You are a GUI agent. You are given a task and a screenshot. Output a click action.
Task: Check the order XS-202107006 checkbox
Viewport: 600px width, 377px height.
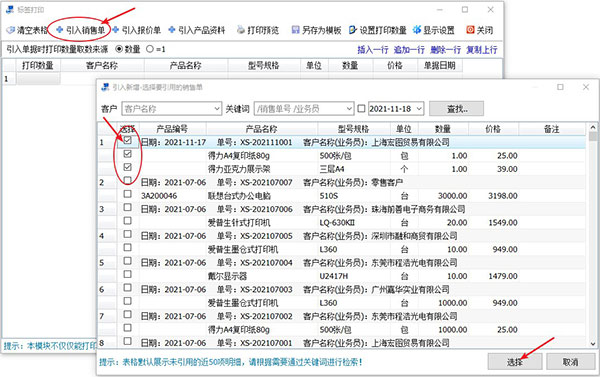point(127,207)
